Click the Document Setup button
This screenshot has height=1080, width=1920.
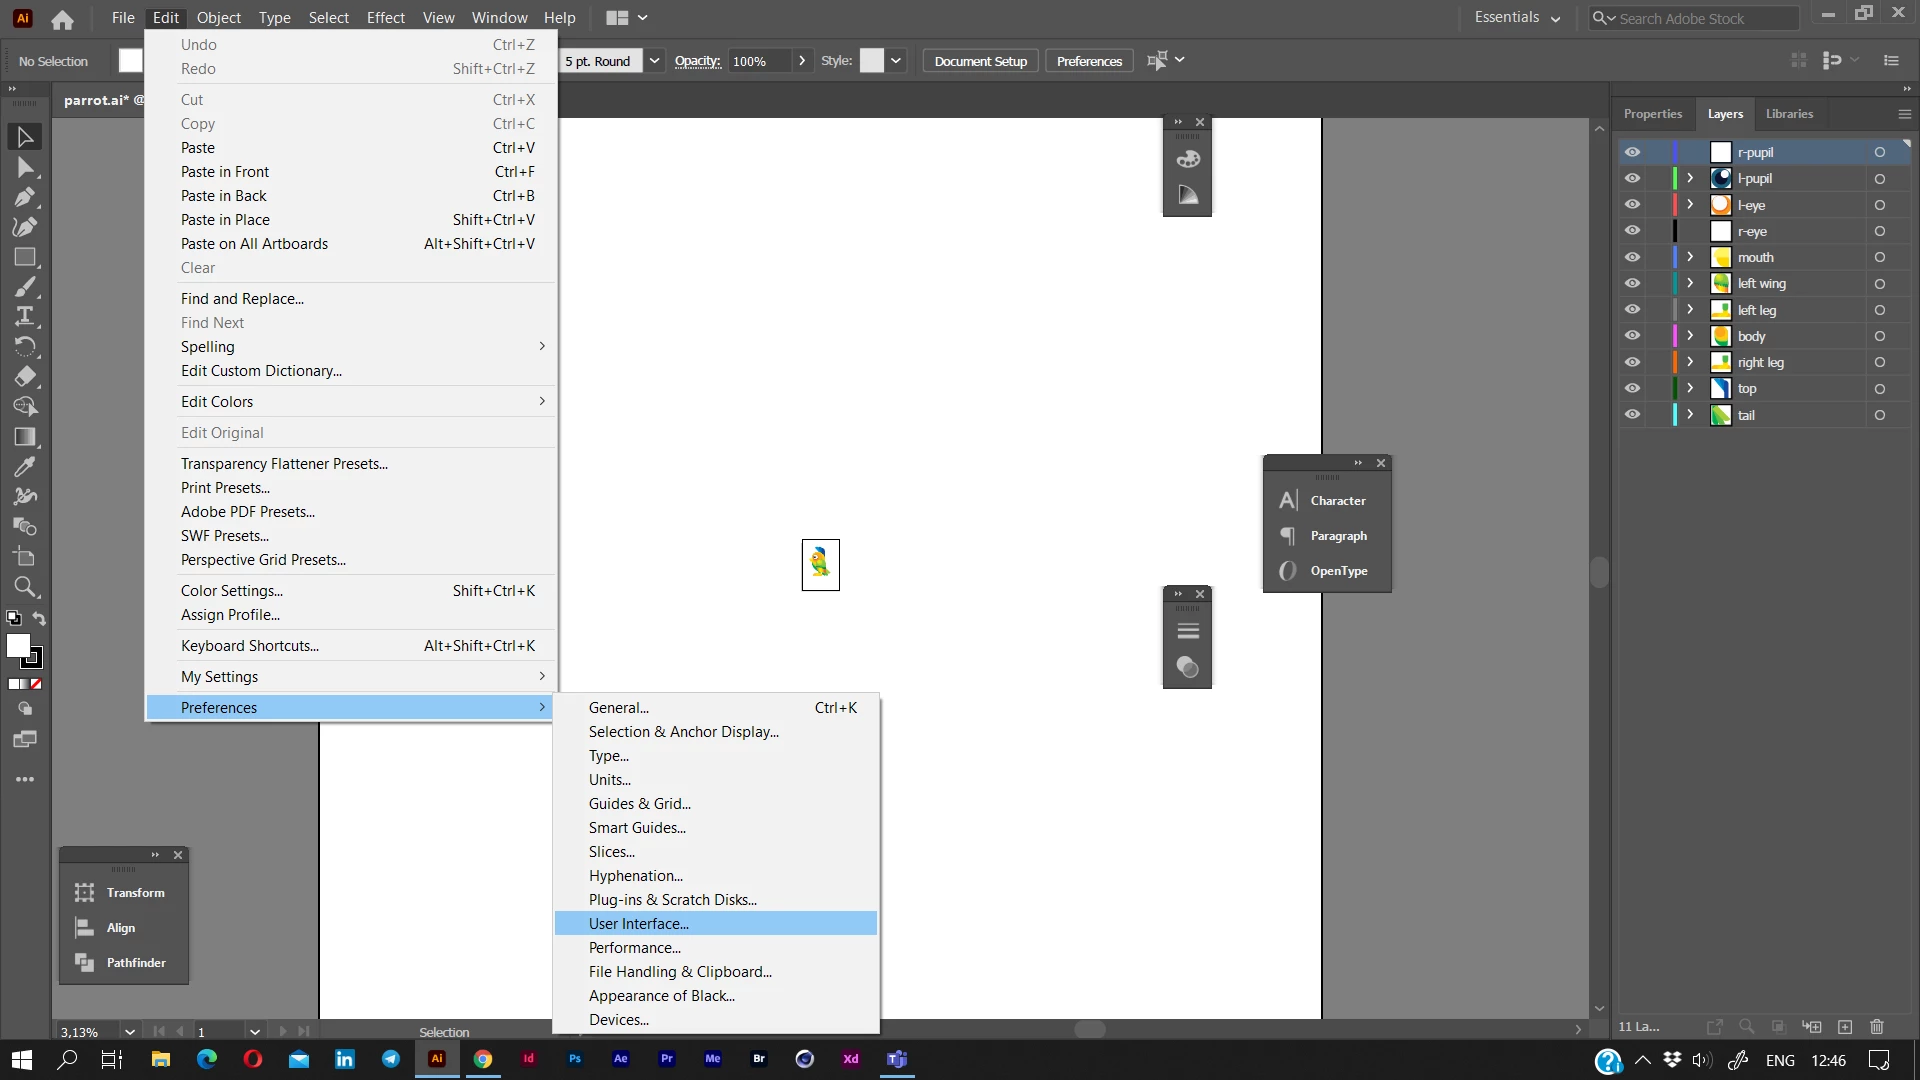click(980, 61)
